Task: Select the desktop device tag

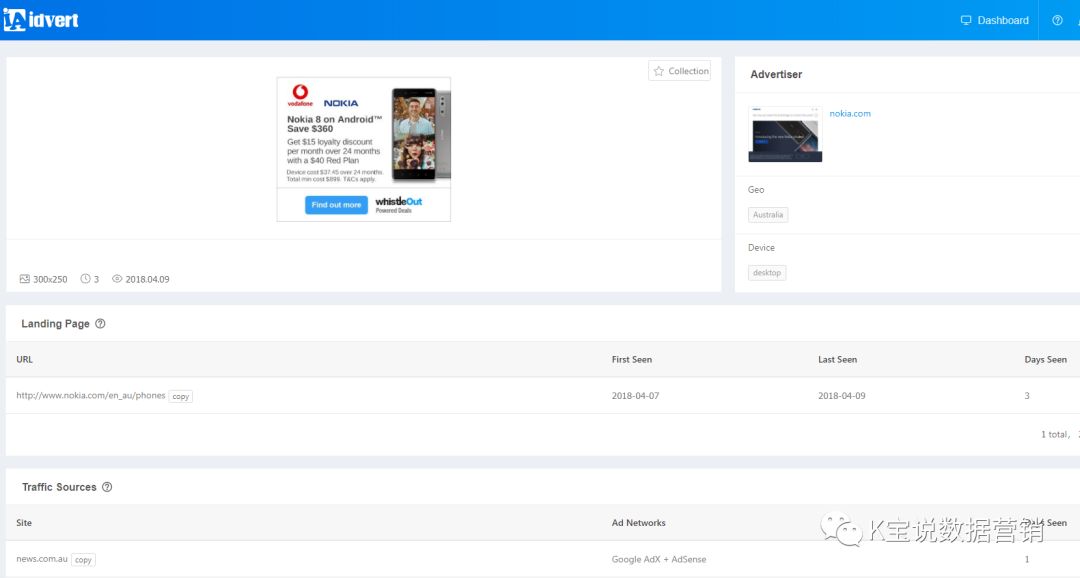Action: [767, 273]
